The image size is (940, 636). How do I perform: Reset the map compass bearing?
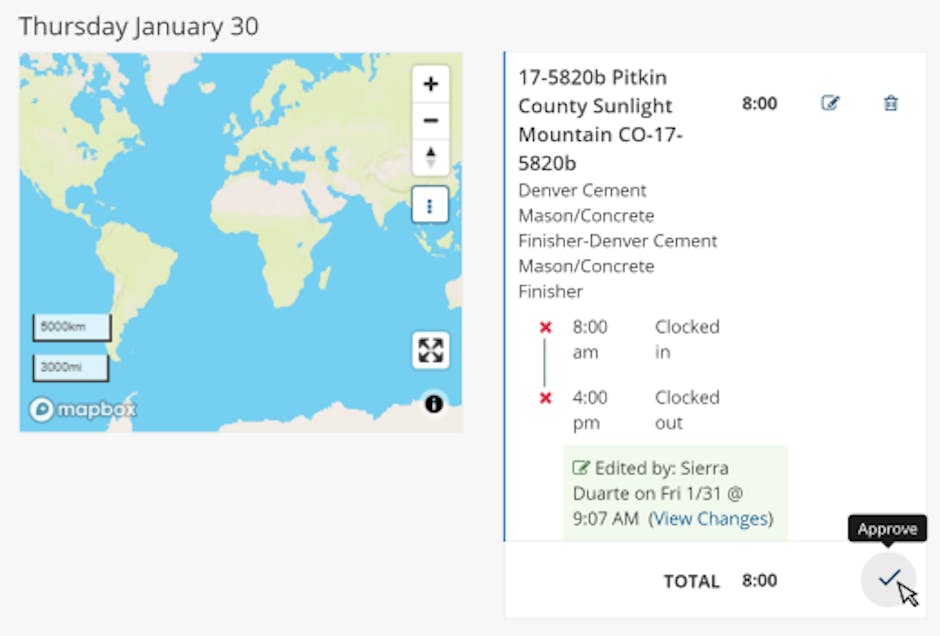point(429,156)
